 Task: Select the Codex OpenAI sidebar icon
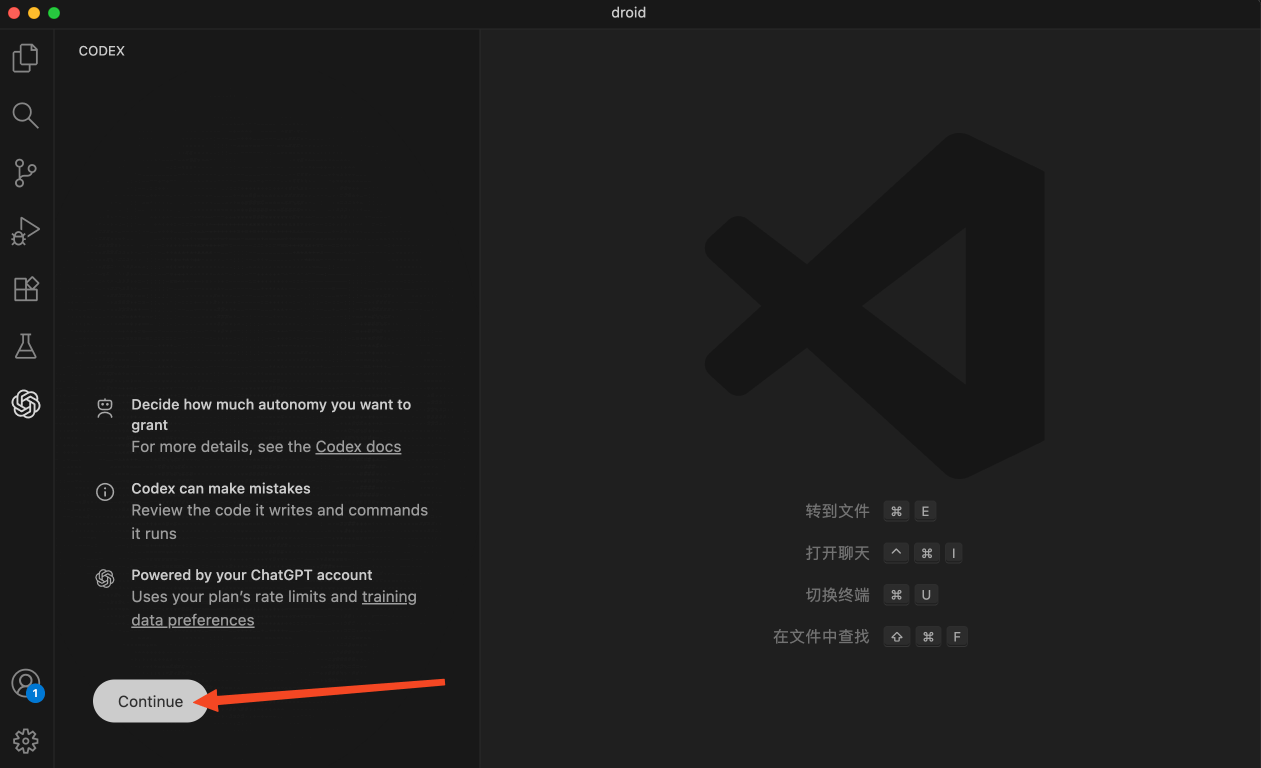tap(26, 404)
